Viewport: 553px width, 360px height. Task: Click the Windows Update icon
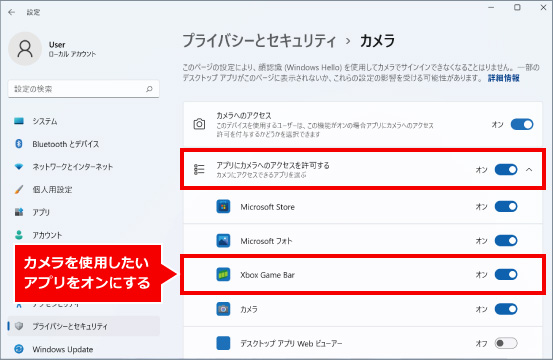coord(19,349)
